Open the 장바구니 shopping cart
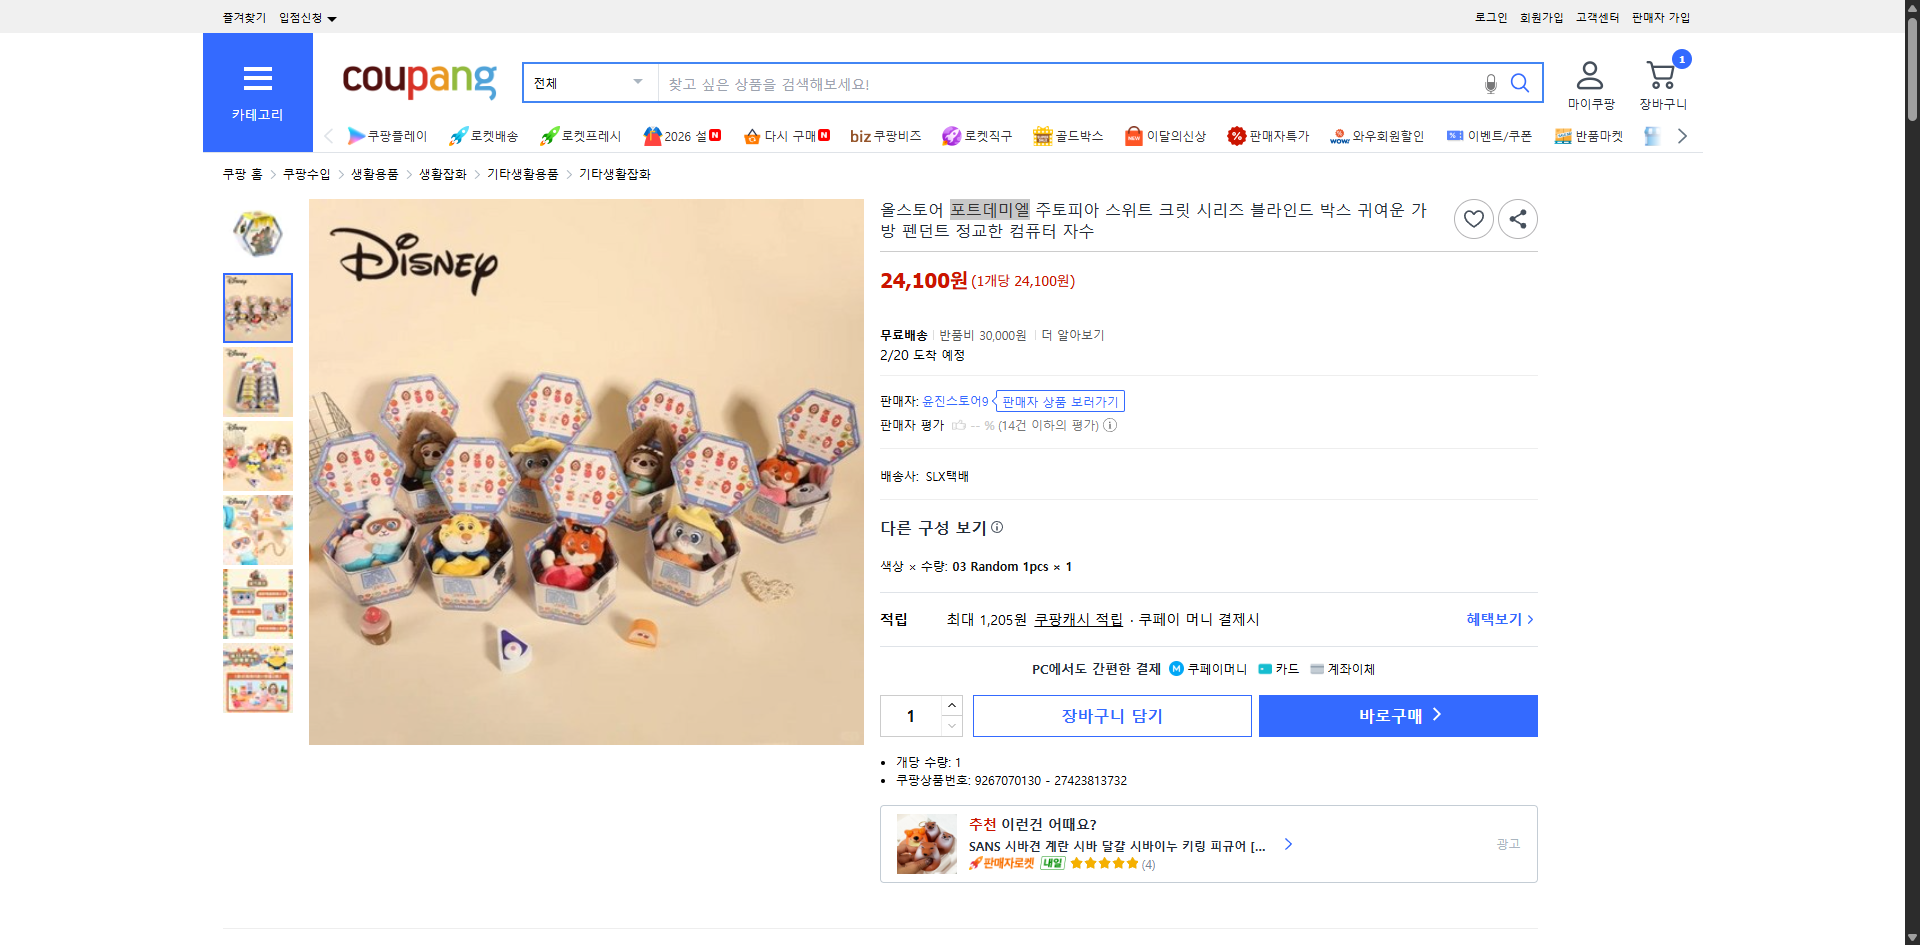1920x945 pixels. [x=1661, y=80]
